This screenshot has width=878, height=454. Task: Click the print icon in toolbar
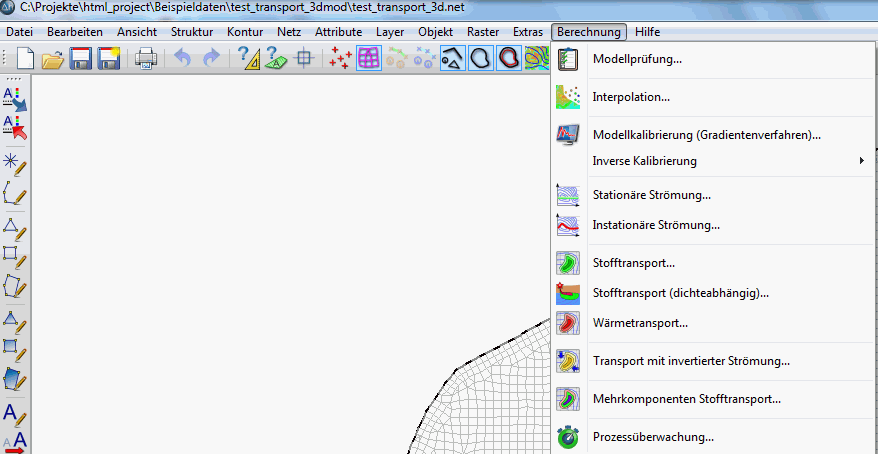coord(146,59)
